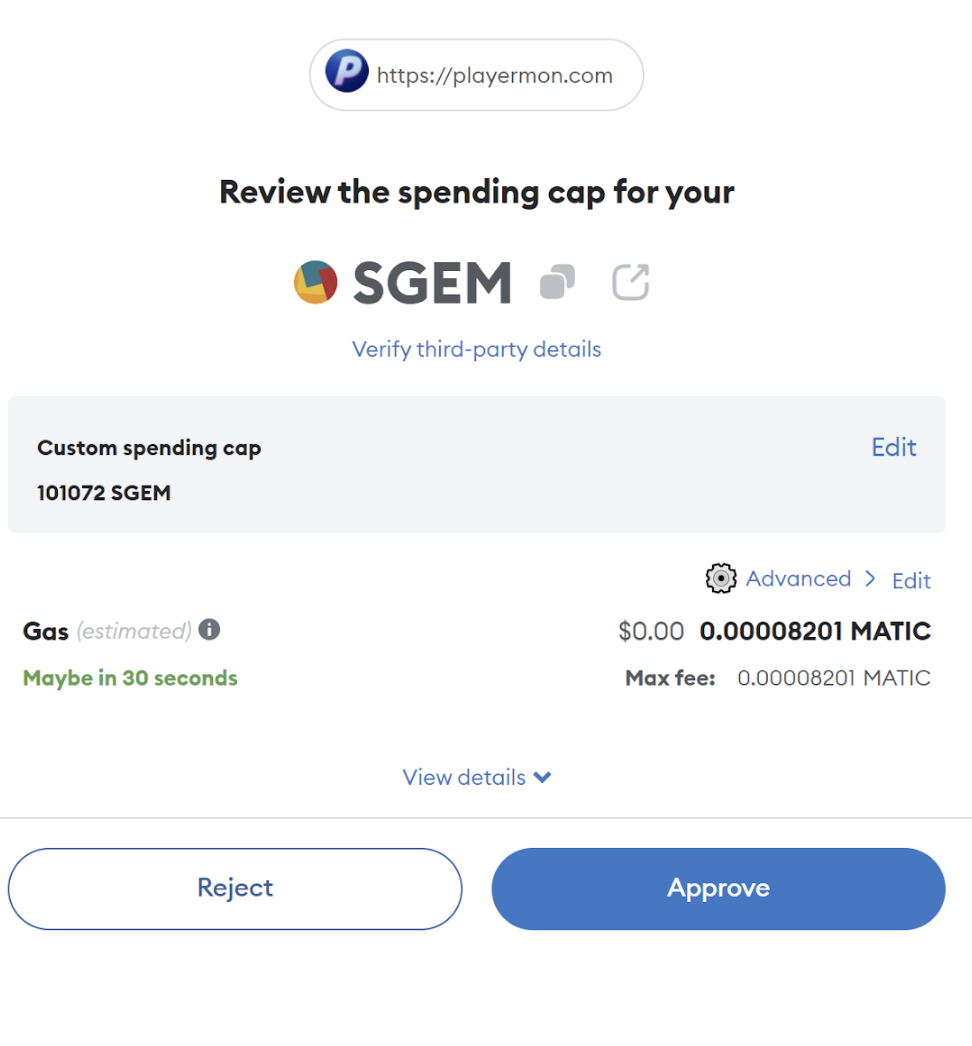972x1046 pixels.
Task: Click the 0.00008201 MATIC max fee value
Action: tap(834, 678)
